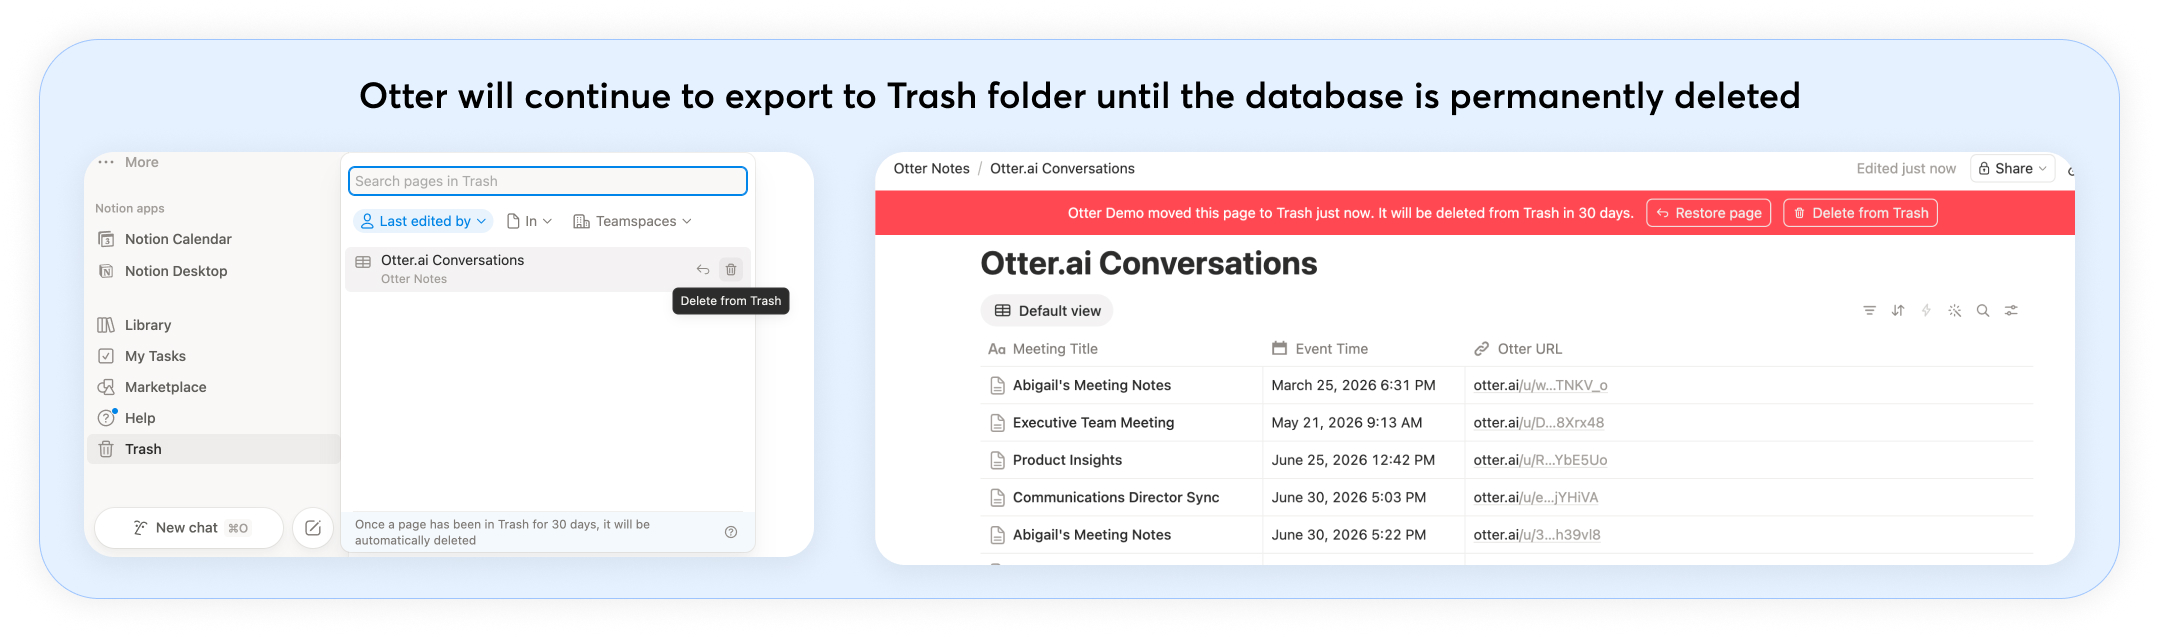Click Otter.ai Conversations page title
2159x638 pixels.
point(1148,264)
